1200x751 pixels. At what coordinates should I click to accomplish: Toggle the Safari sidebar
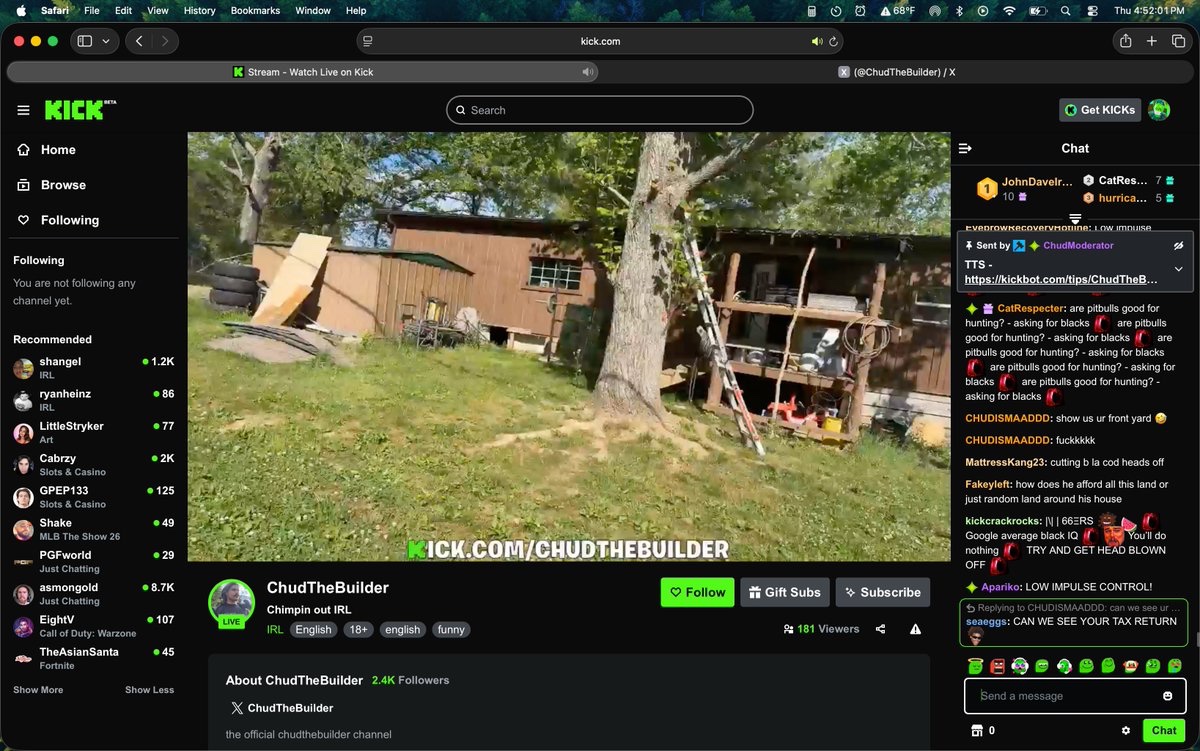tap(85, 41)
